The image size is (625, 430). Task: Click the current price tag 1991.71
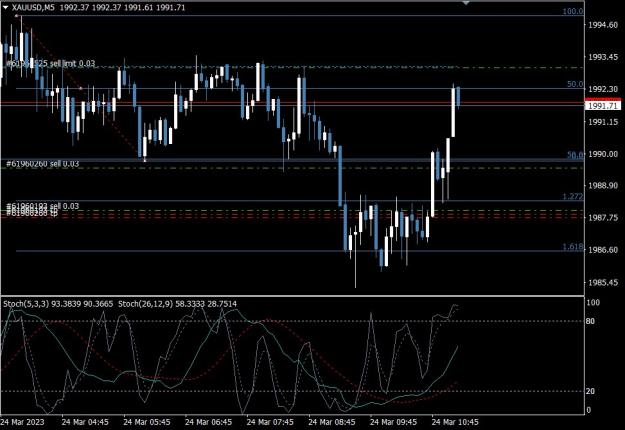click(603, 106)
